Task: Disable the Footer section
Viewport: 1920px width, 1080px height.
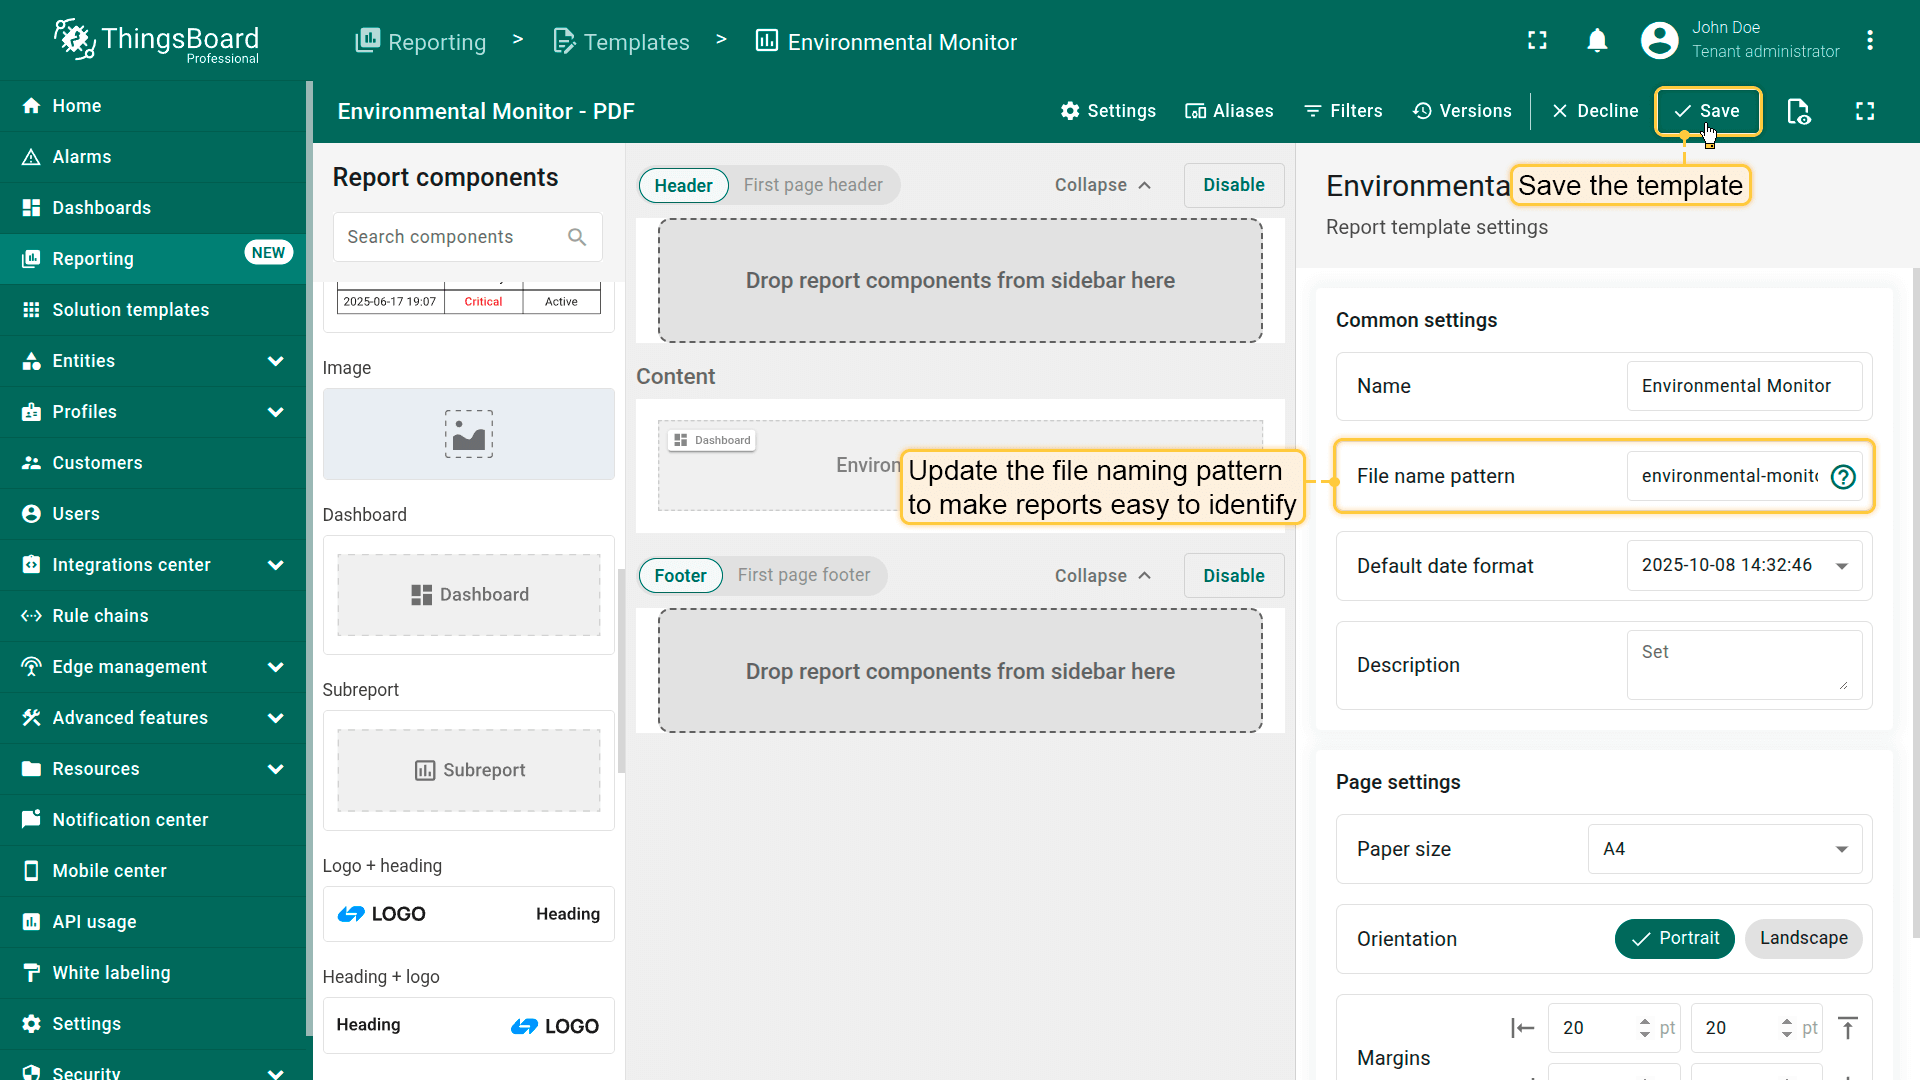Action: tap(1233, 576)
